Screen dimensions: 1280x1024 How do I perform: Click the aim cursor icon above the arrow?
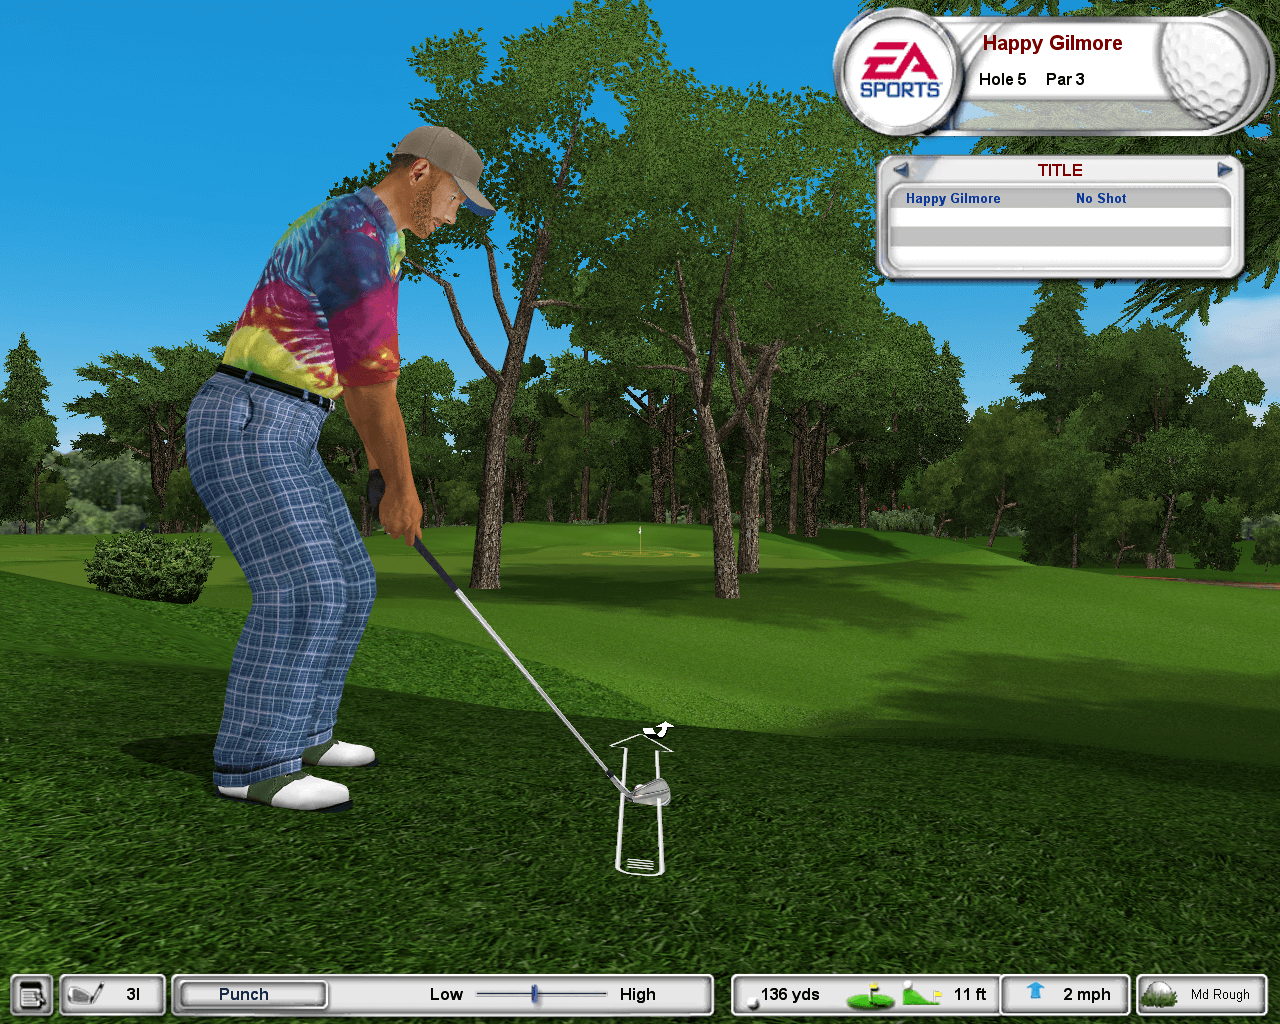coord(659,729)
